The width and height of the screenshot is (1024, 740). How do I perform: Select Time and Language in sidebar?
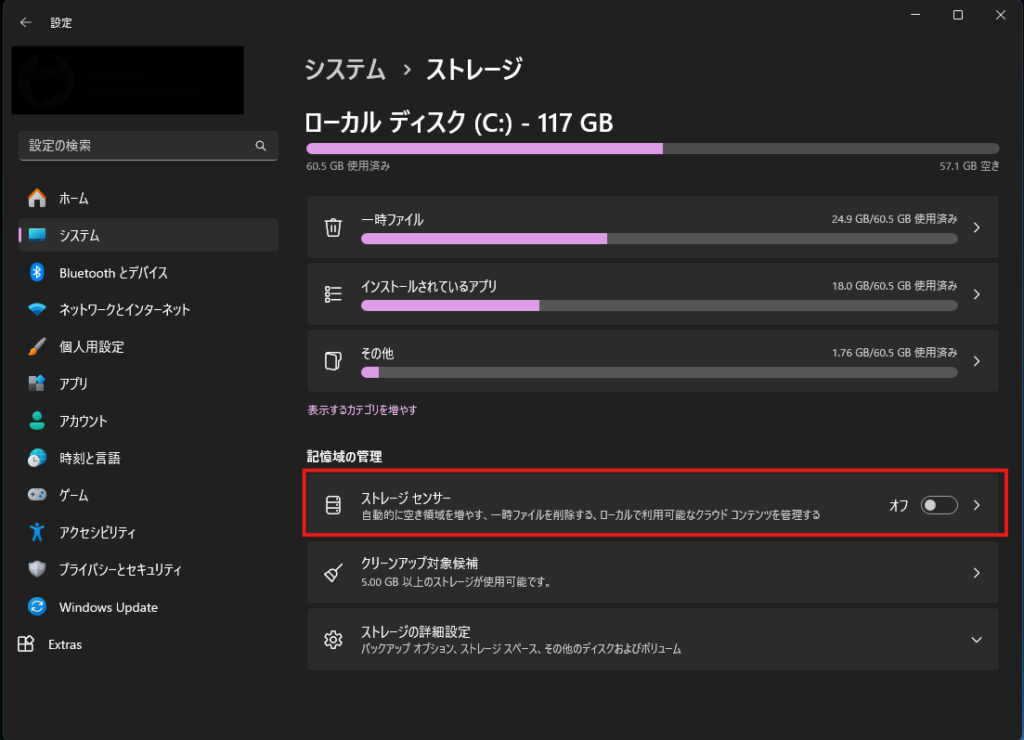tap(89, 458)
